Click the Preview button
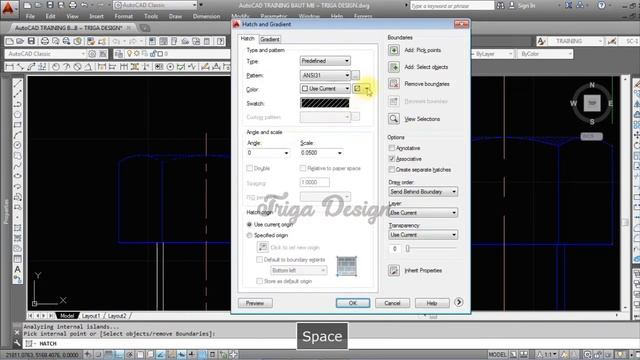Screen dimensions: 640x360 tap(255, 303)
